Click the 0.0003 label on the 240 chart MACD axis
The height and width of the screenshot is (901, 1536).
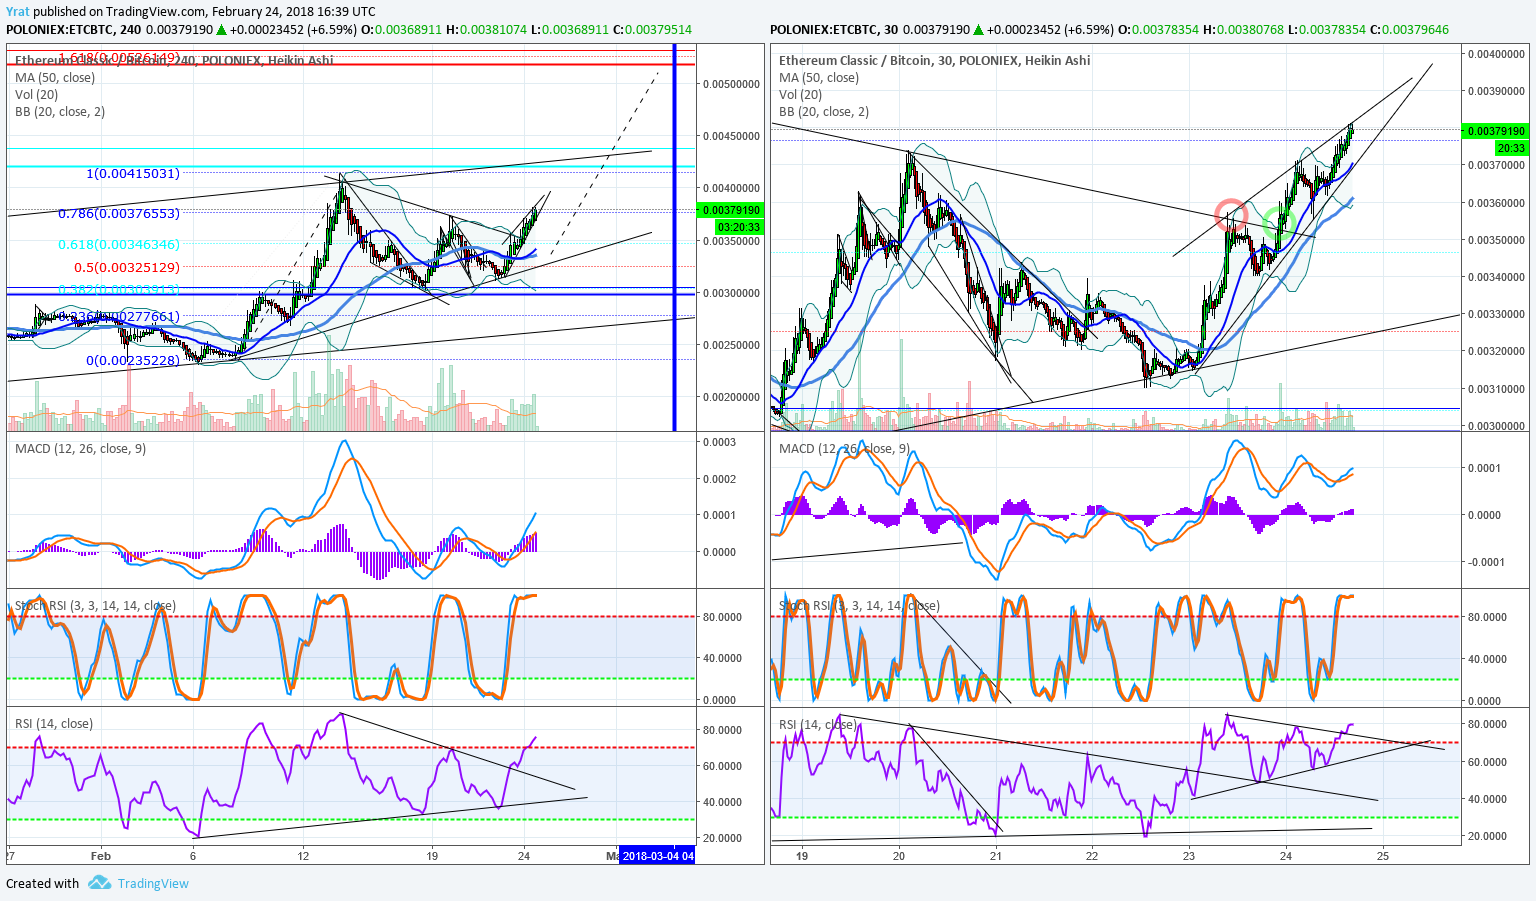[719, 442]
